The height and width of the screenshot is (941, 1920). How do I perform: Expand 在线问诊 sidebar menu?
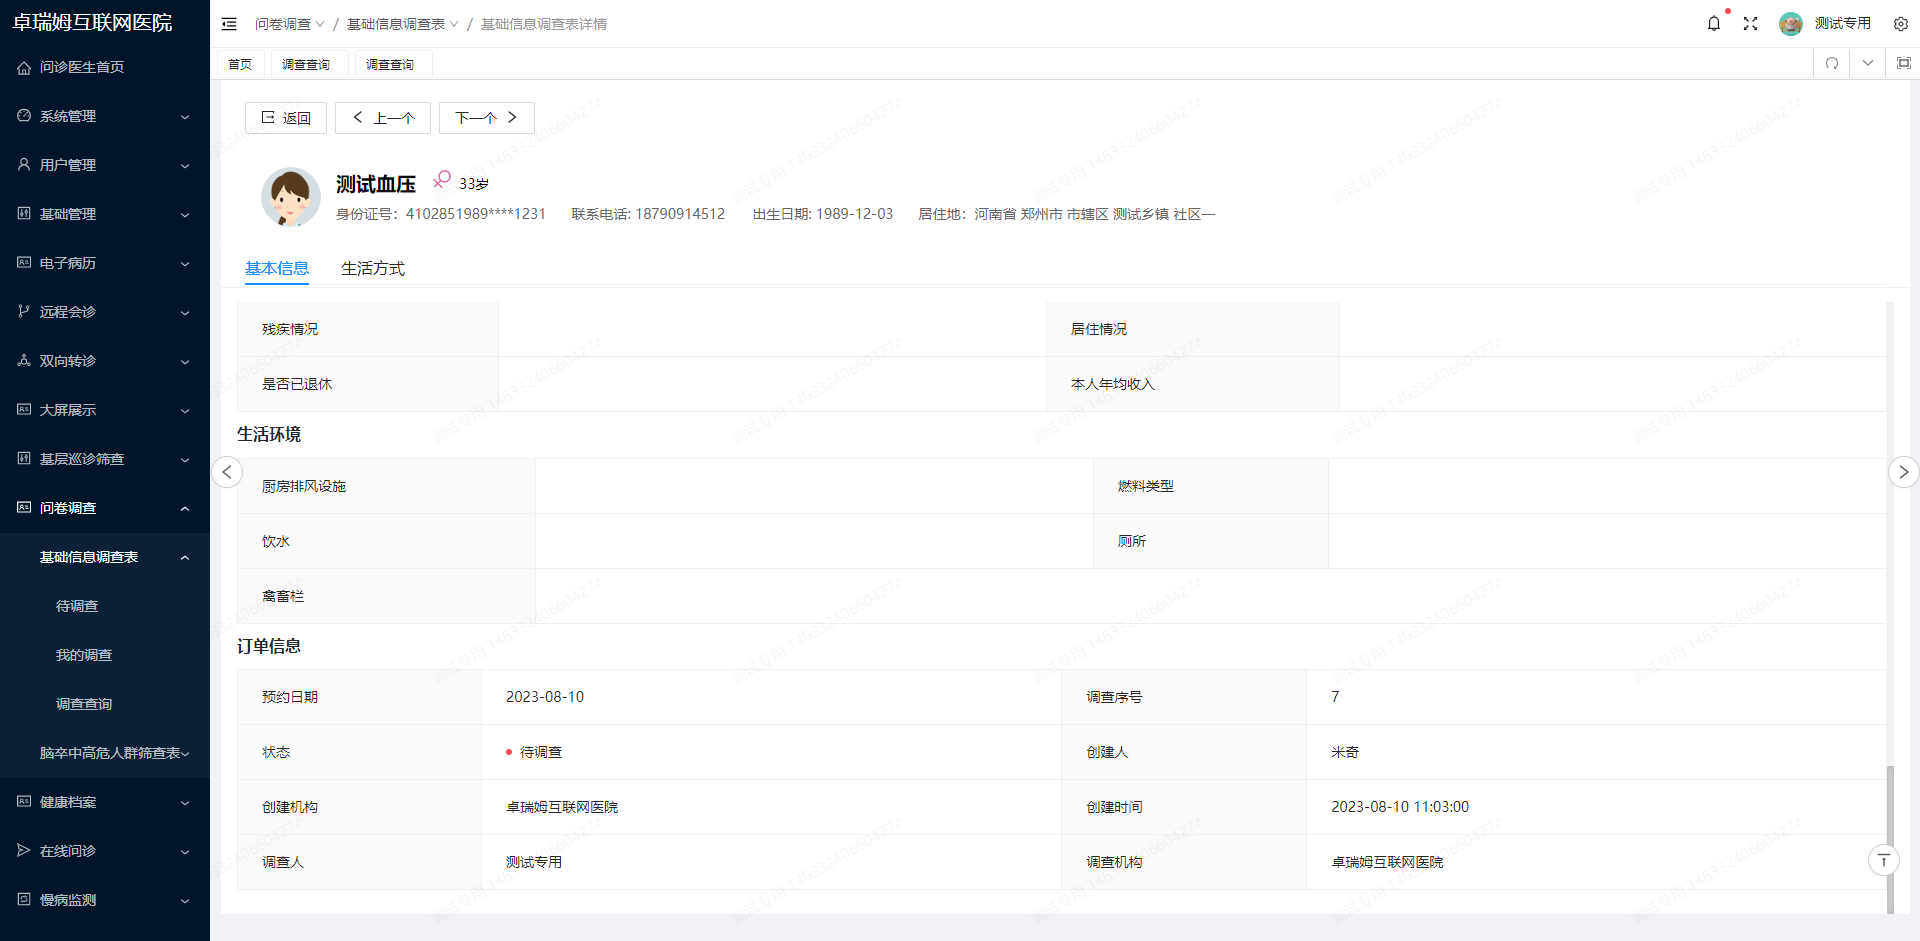105,851
